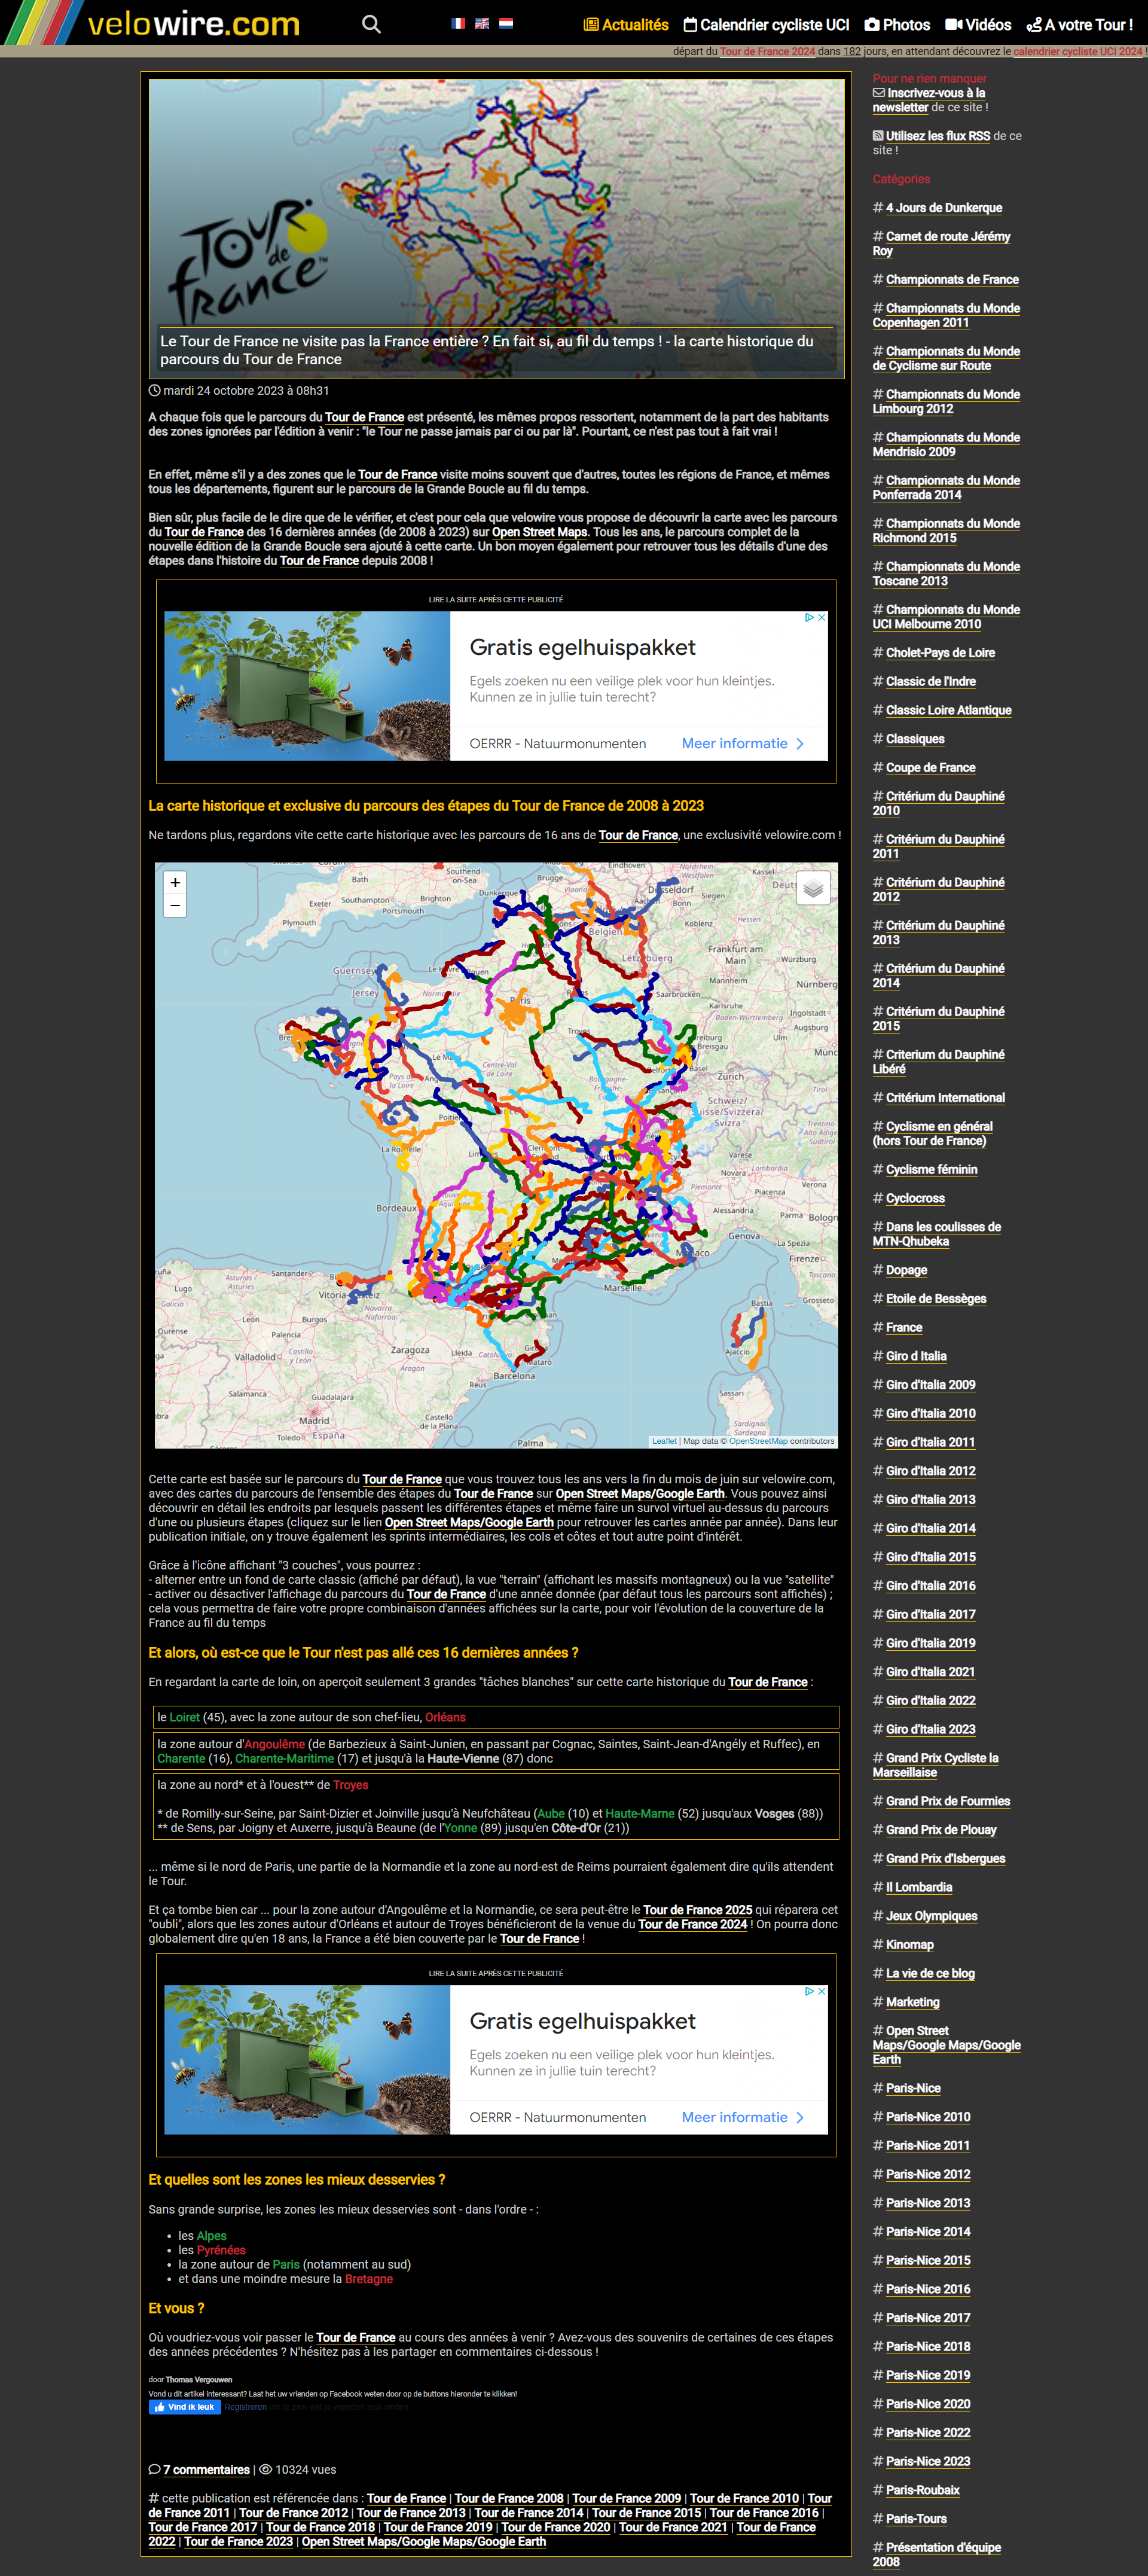
Task: Open Paris-Nice 2015 category
Action: (x=928, y=2260)
